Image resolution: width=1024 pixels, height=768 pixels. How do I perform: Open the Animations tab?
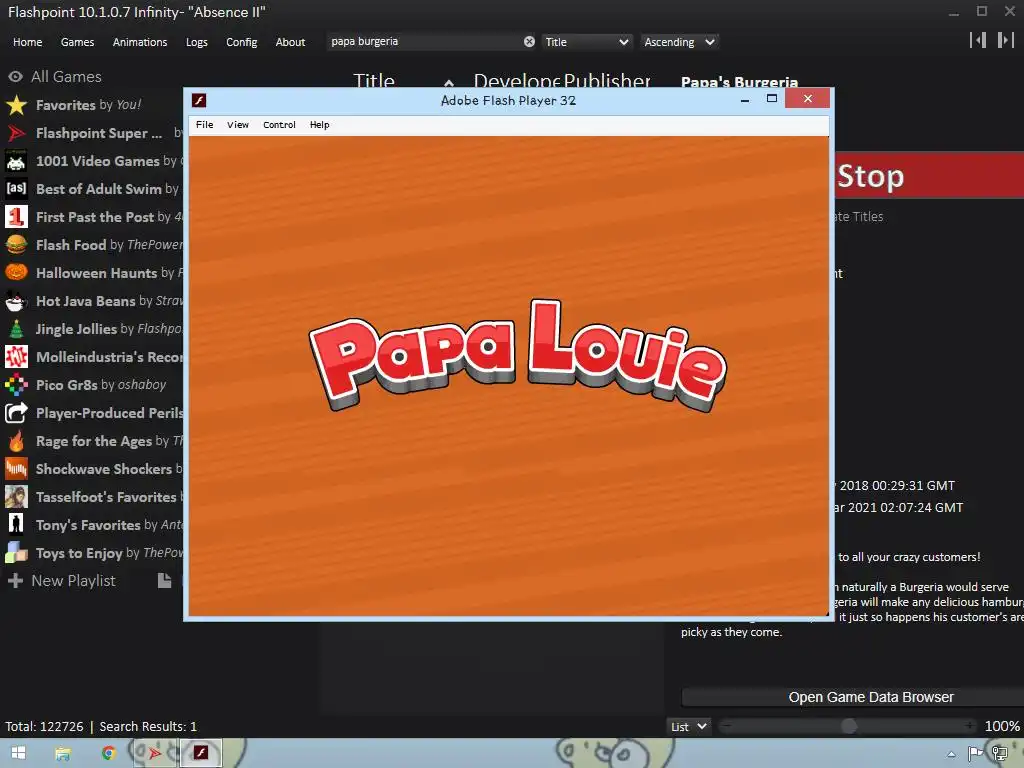point(140,42)
